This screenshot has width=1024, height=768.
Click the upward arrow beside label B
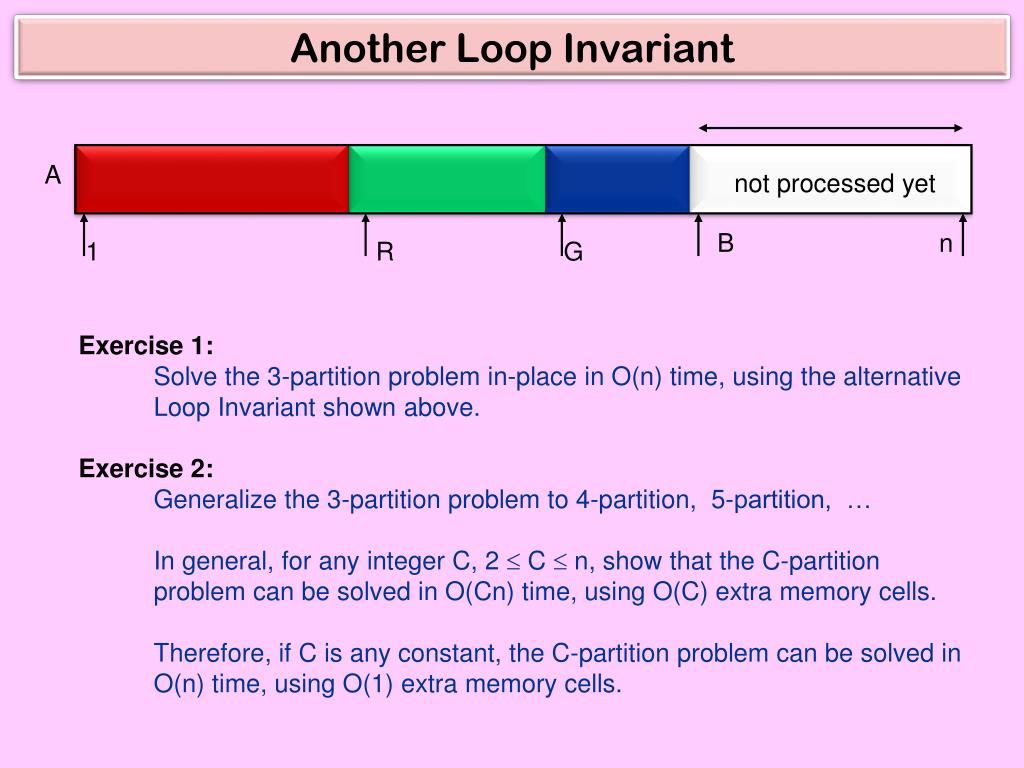[x=698, y=235]
